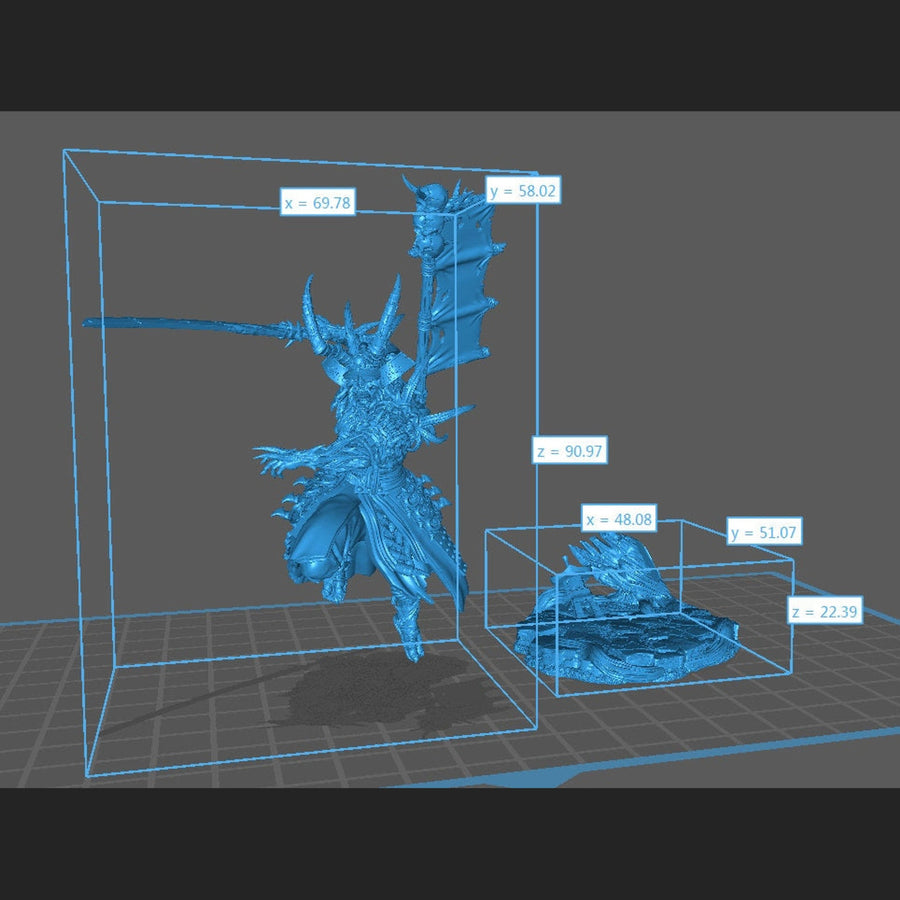900x900 pixels.
Task: Click the x = 69.78 dimension label
Action: (317, 203)
